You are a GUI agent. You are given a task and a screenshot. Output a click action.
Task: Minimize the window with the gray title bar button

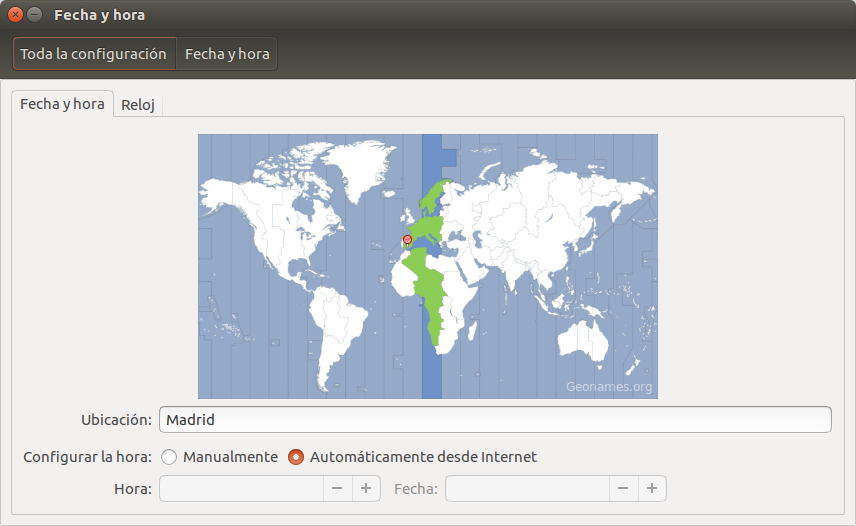[35, 15]
